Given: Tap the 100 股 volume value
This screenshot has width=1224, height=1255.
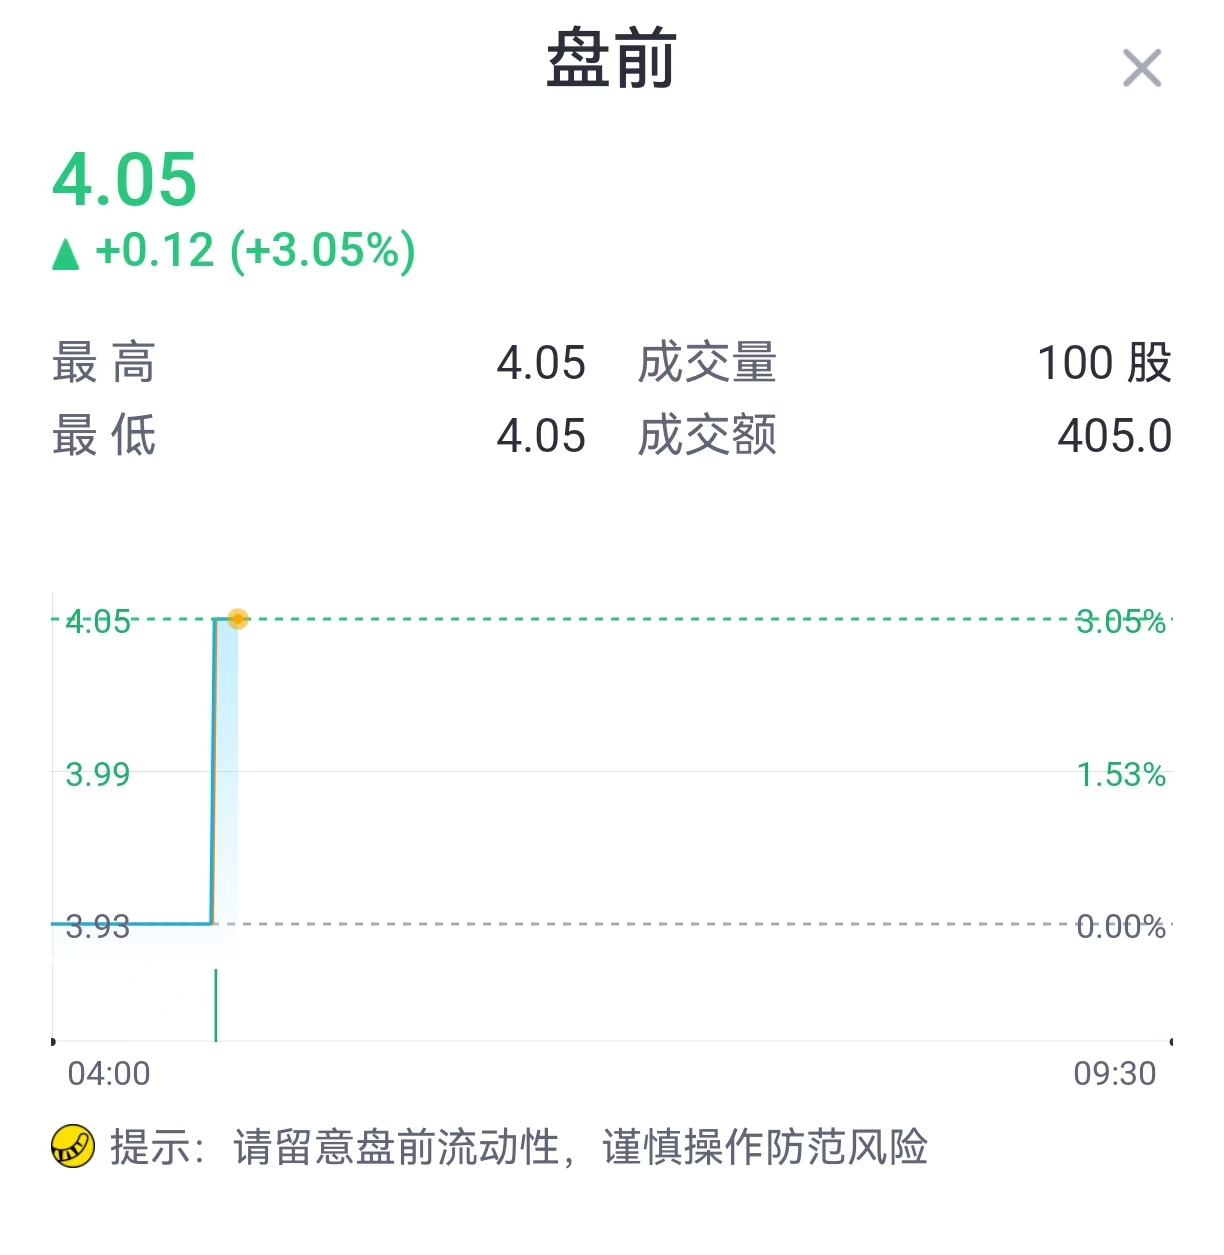Looking at the screenshot, I should coord(1104,362).
